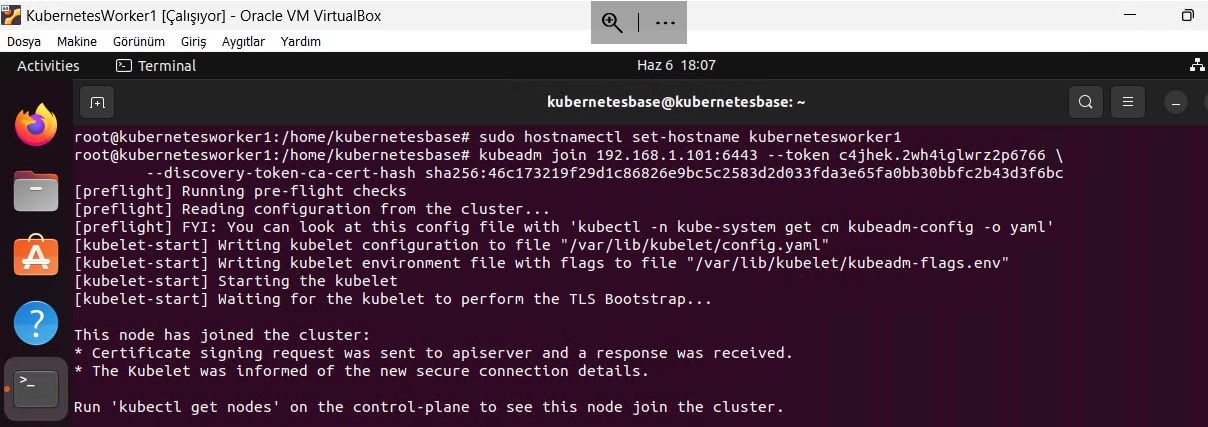
Task: Open the Aygıtlar menu
Action: point(243,42)
